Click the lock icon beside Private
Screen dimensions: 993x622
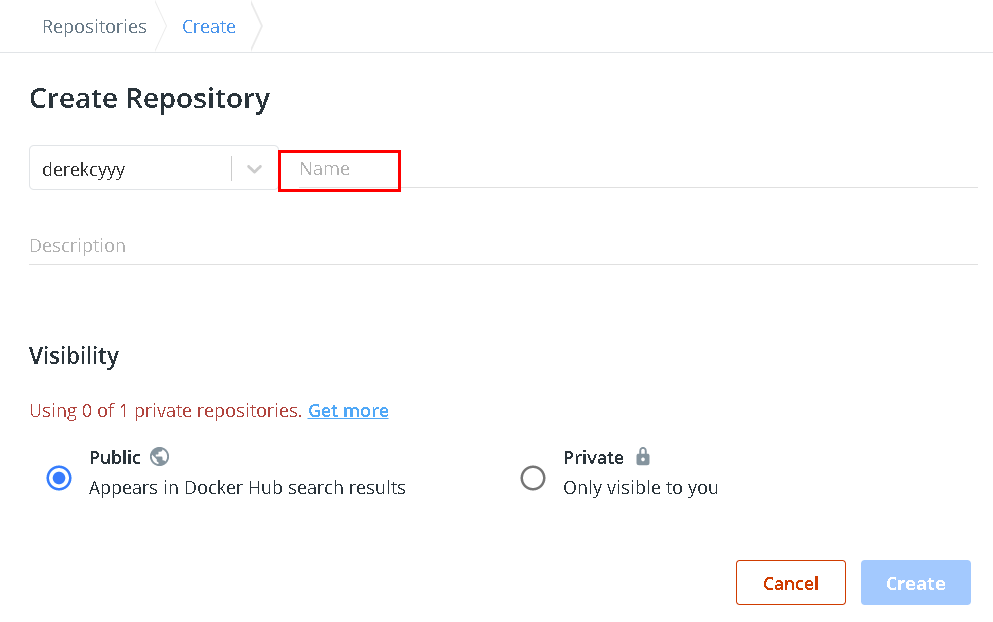click(643, 457)
